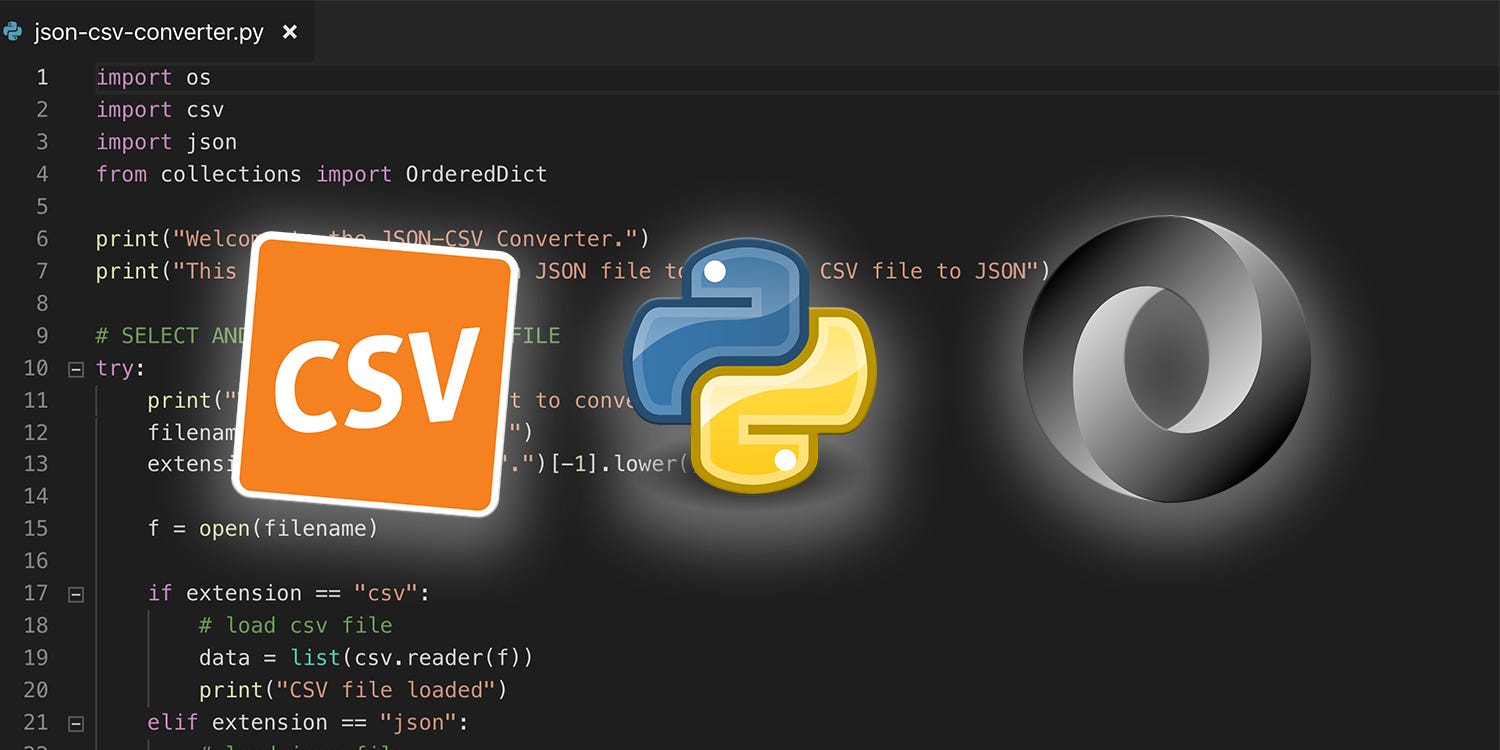Collapse the if extension block at line 17
The image size is (1500, 750).
coord(76,592)
